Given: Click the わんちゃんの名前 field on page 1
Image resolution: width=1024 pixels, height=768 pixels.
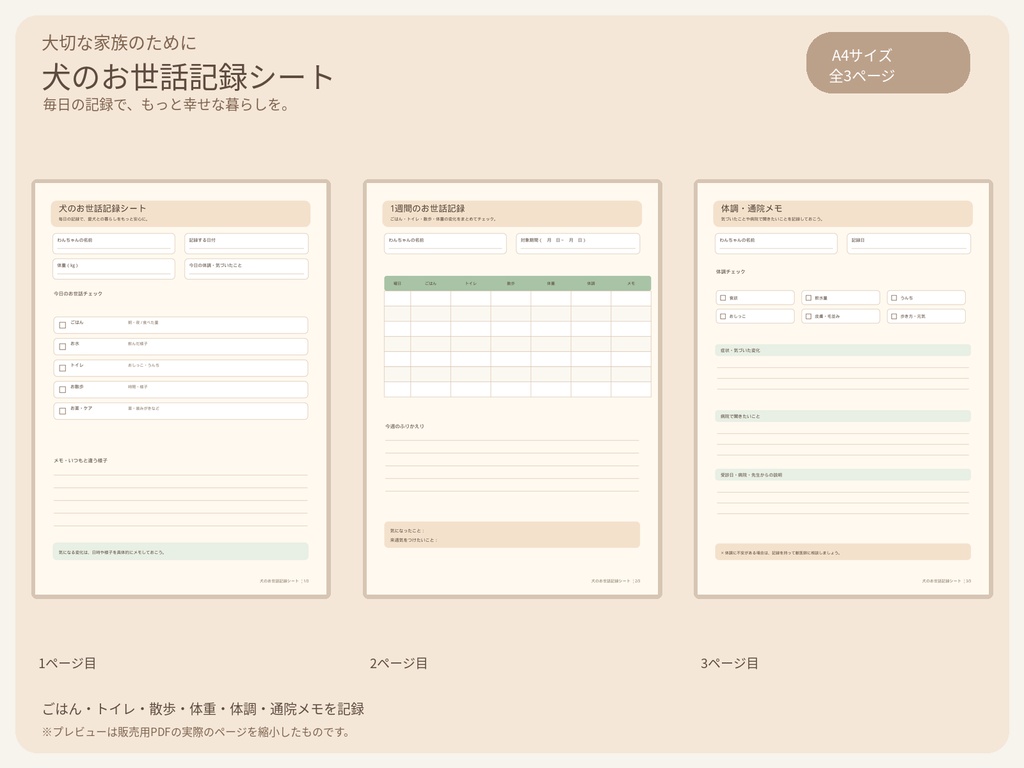Looking at the screenshot, I should click(114, 243).
